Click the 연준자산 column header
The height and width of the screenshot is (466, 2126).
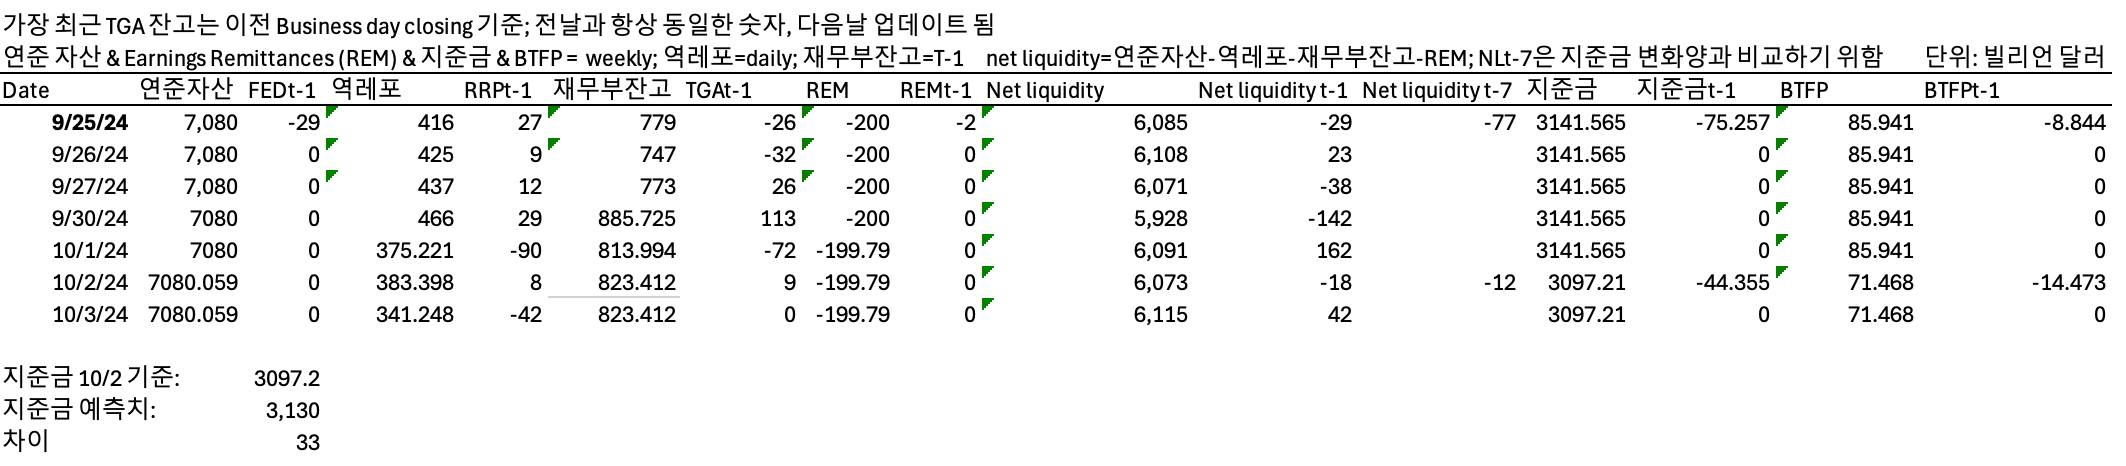tap(187, 90)
